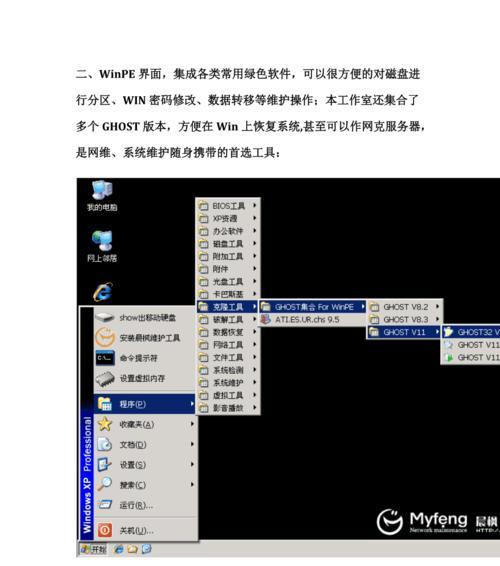500x566 pixels.
Task: Click the 命令提示符 console icon
Action: (105, 358)
